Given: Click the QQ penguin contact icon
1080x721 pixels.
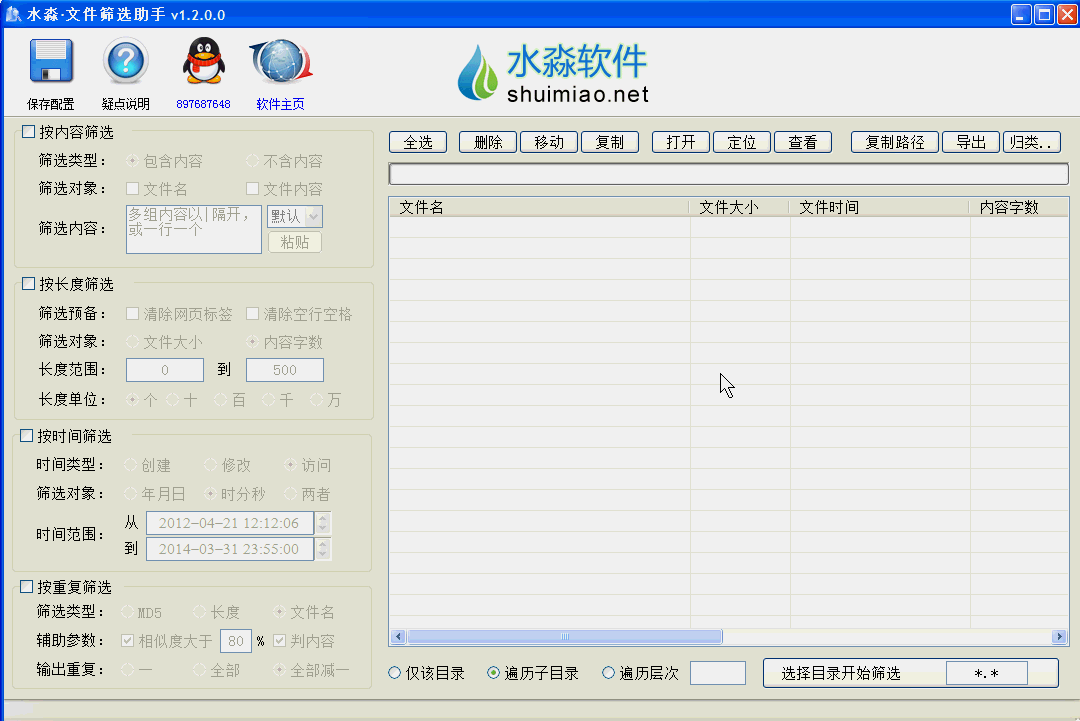Looking at the screenshot, I should 203,62.
